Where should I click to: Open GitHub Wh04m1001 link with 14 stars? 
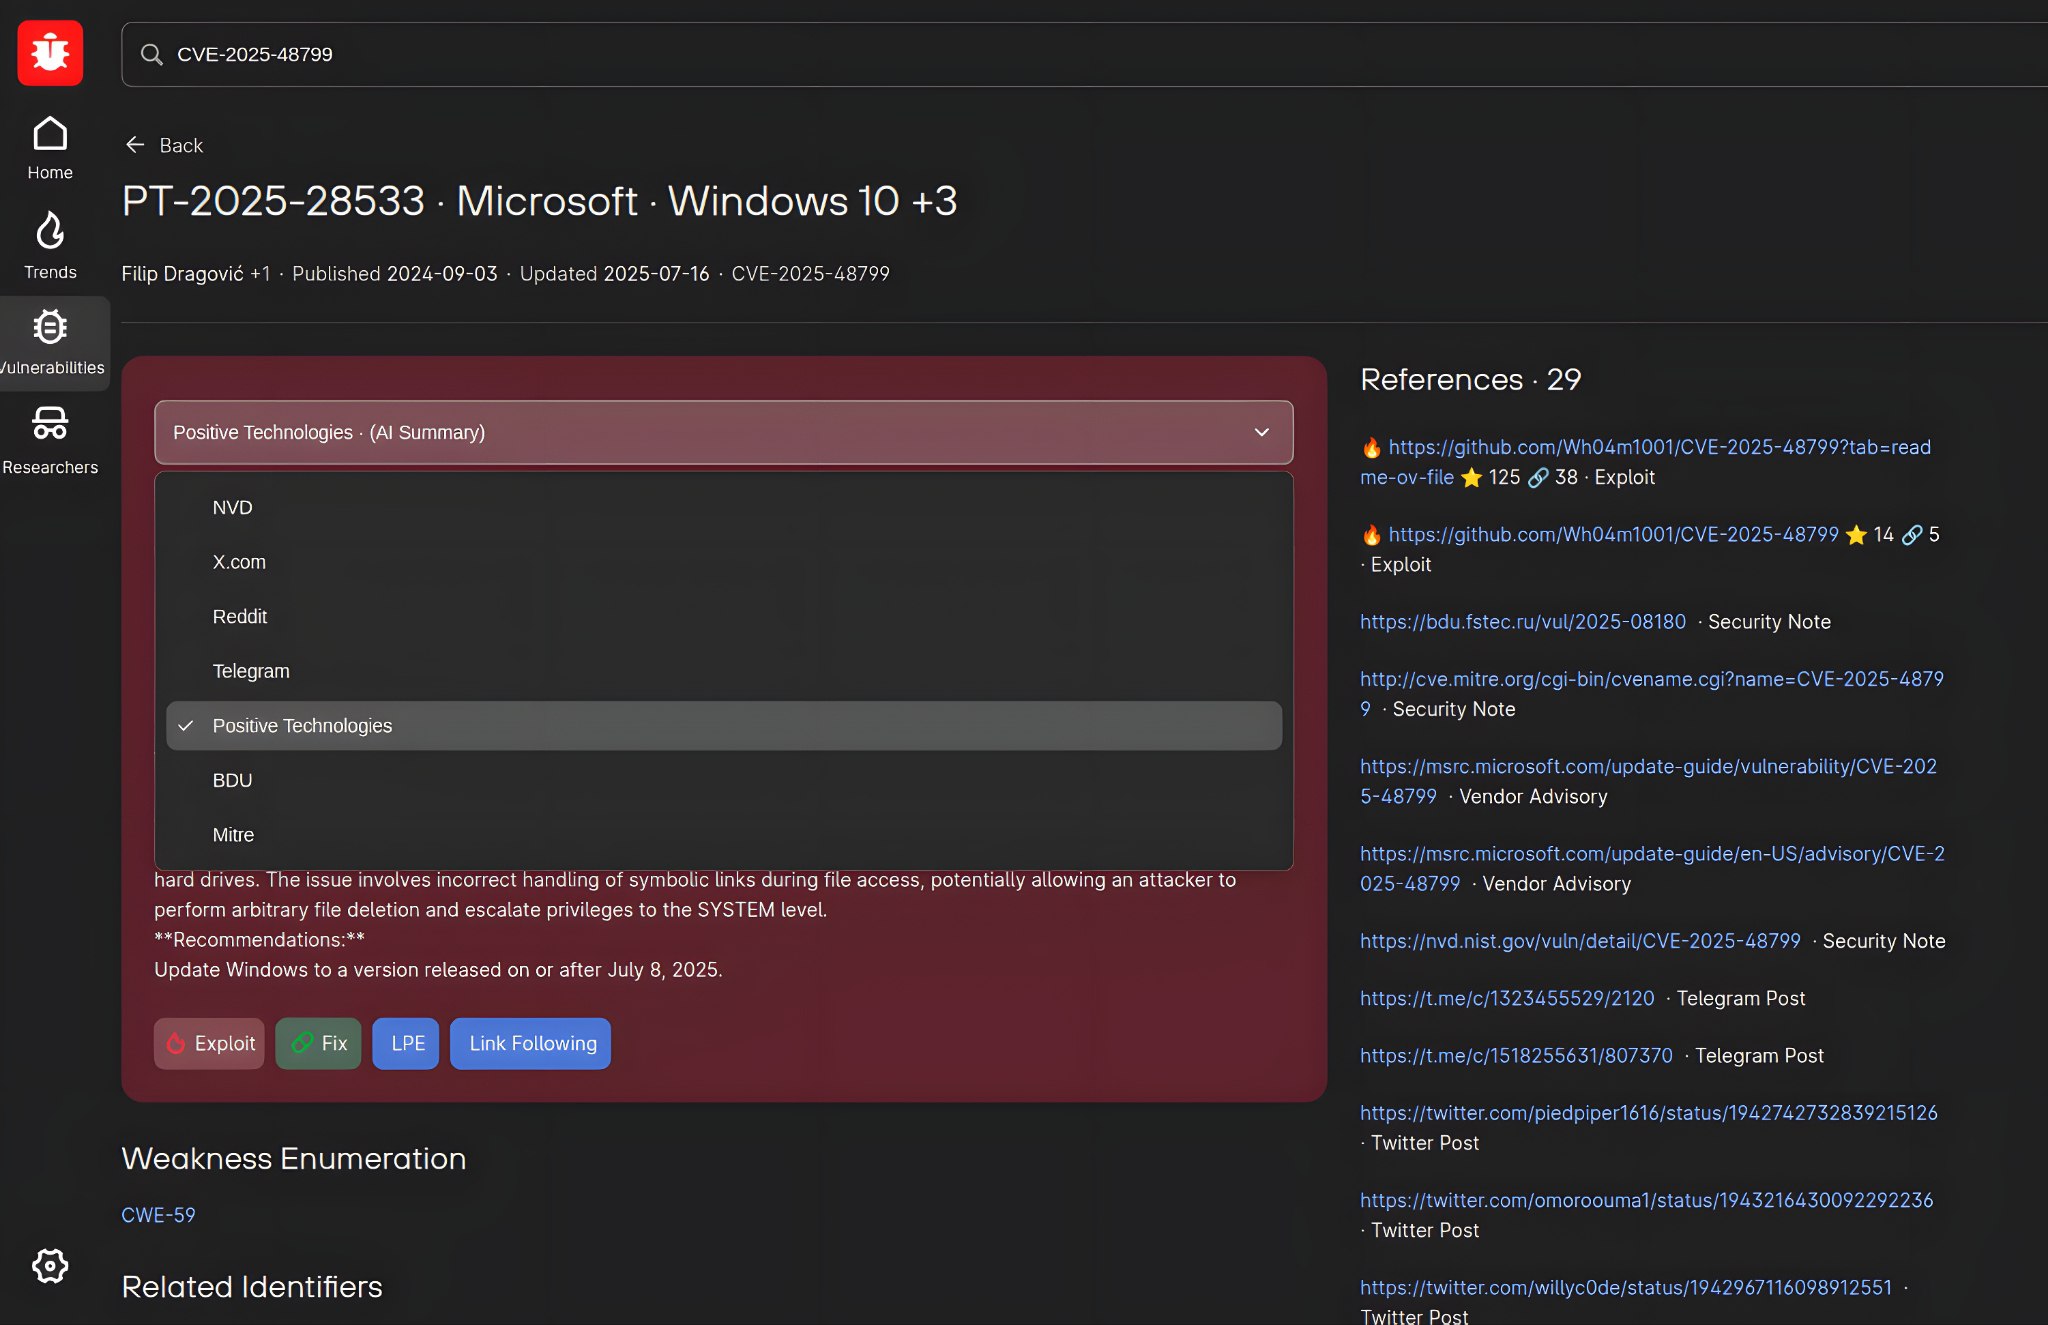(x=1613, y=535)
